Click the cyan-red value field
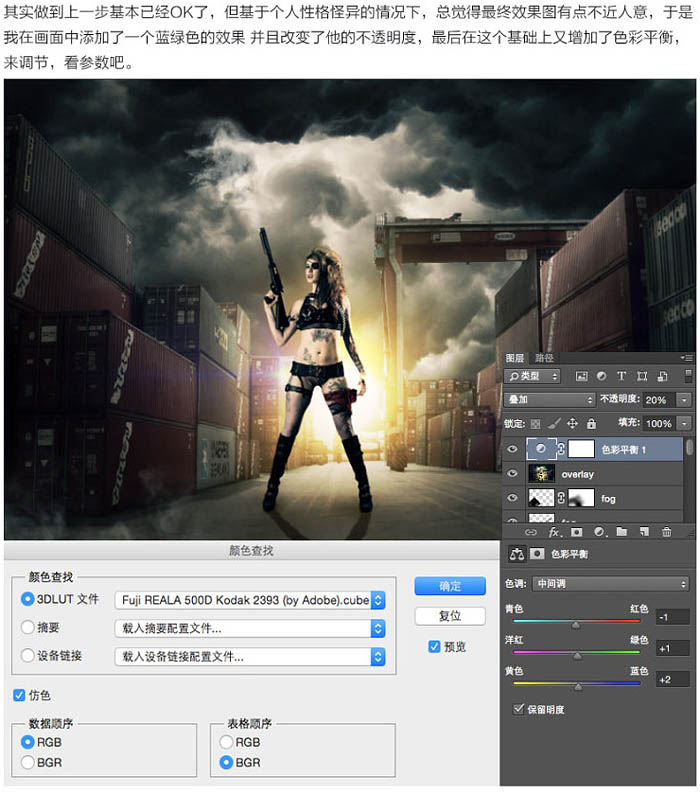The image size is (700, 795). point(672,617)
